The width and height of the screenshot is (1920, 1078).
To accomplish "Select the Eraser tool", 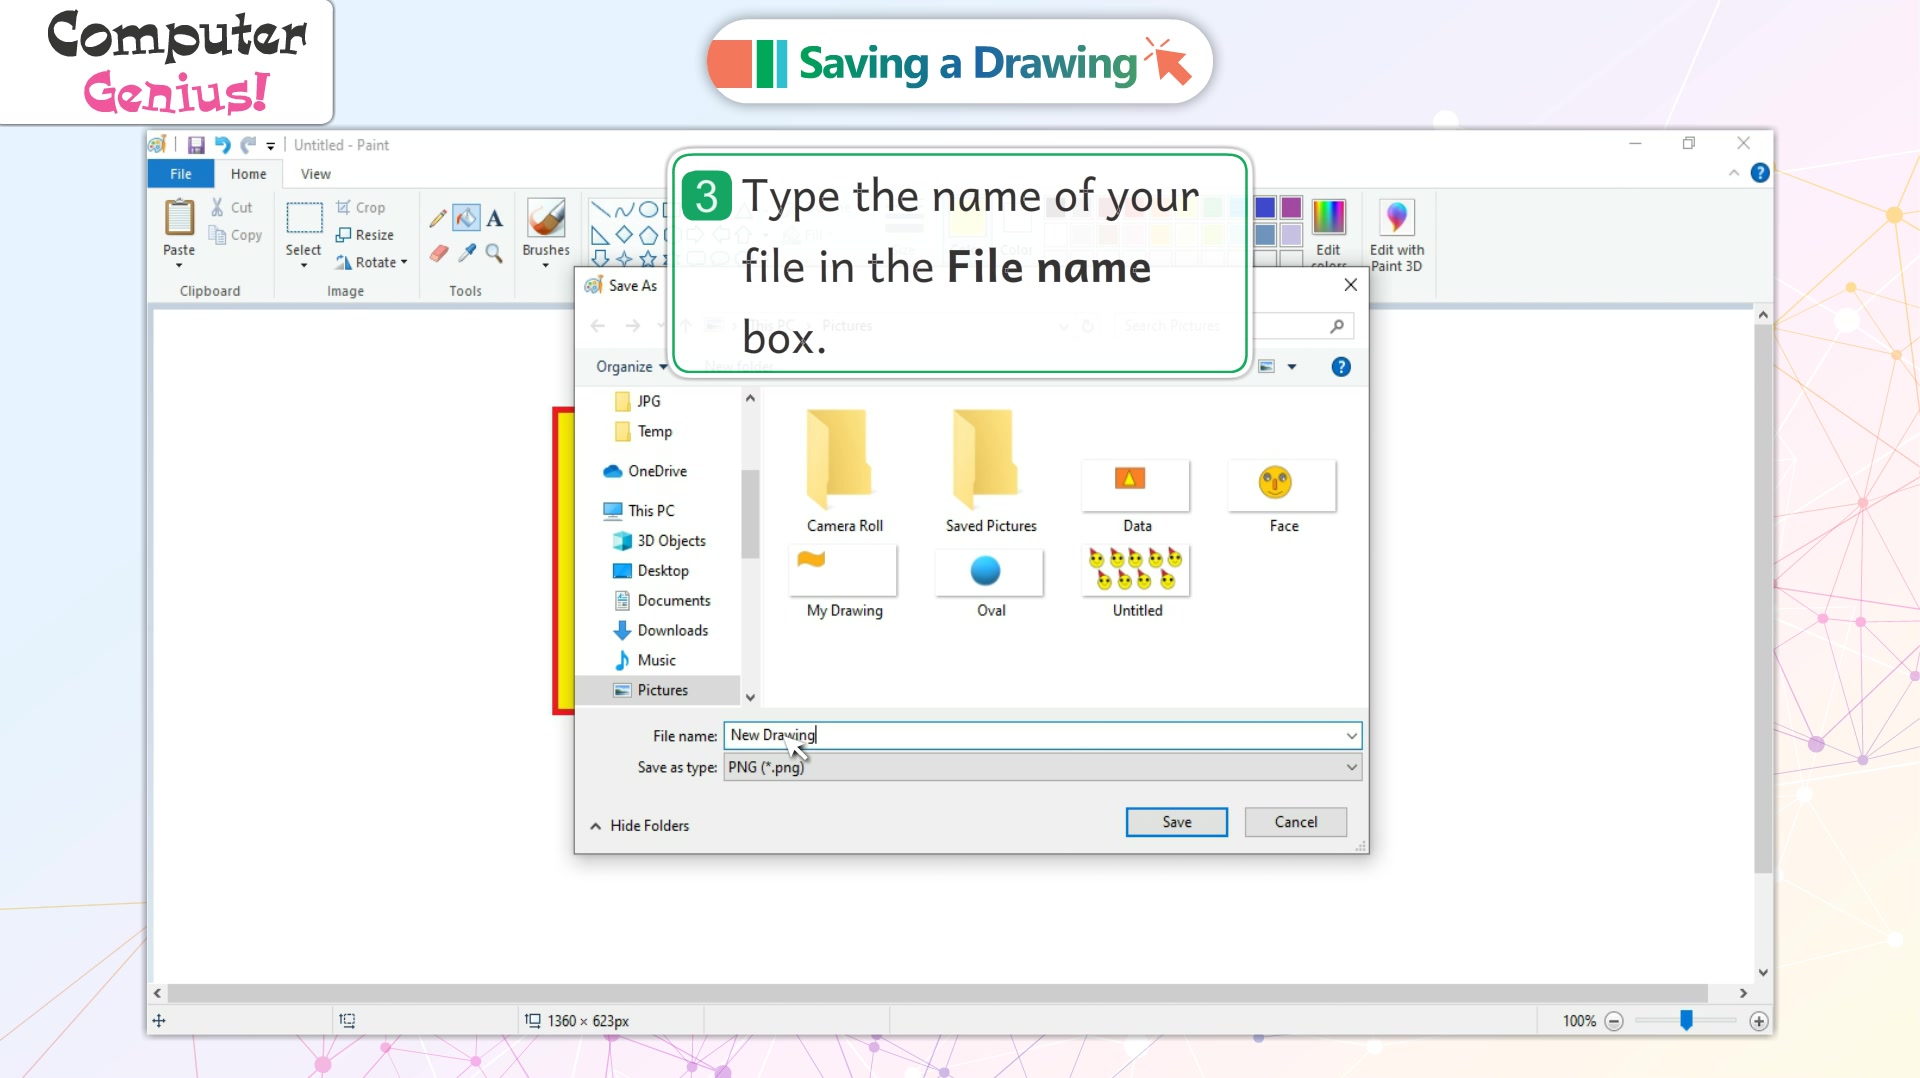I will click(x=438, y=253).
